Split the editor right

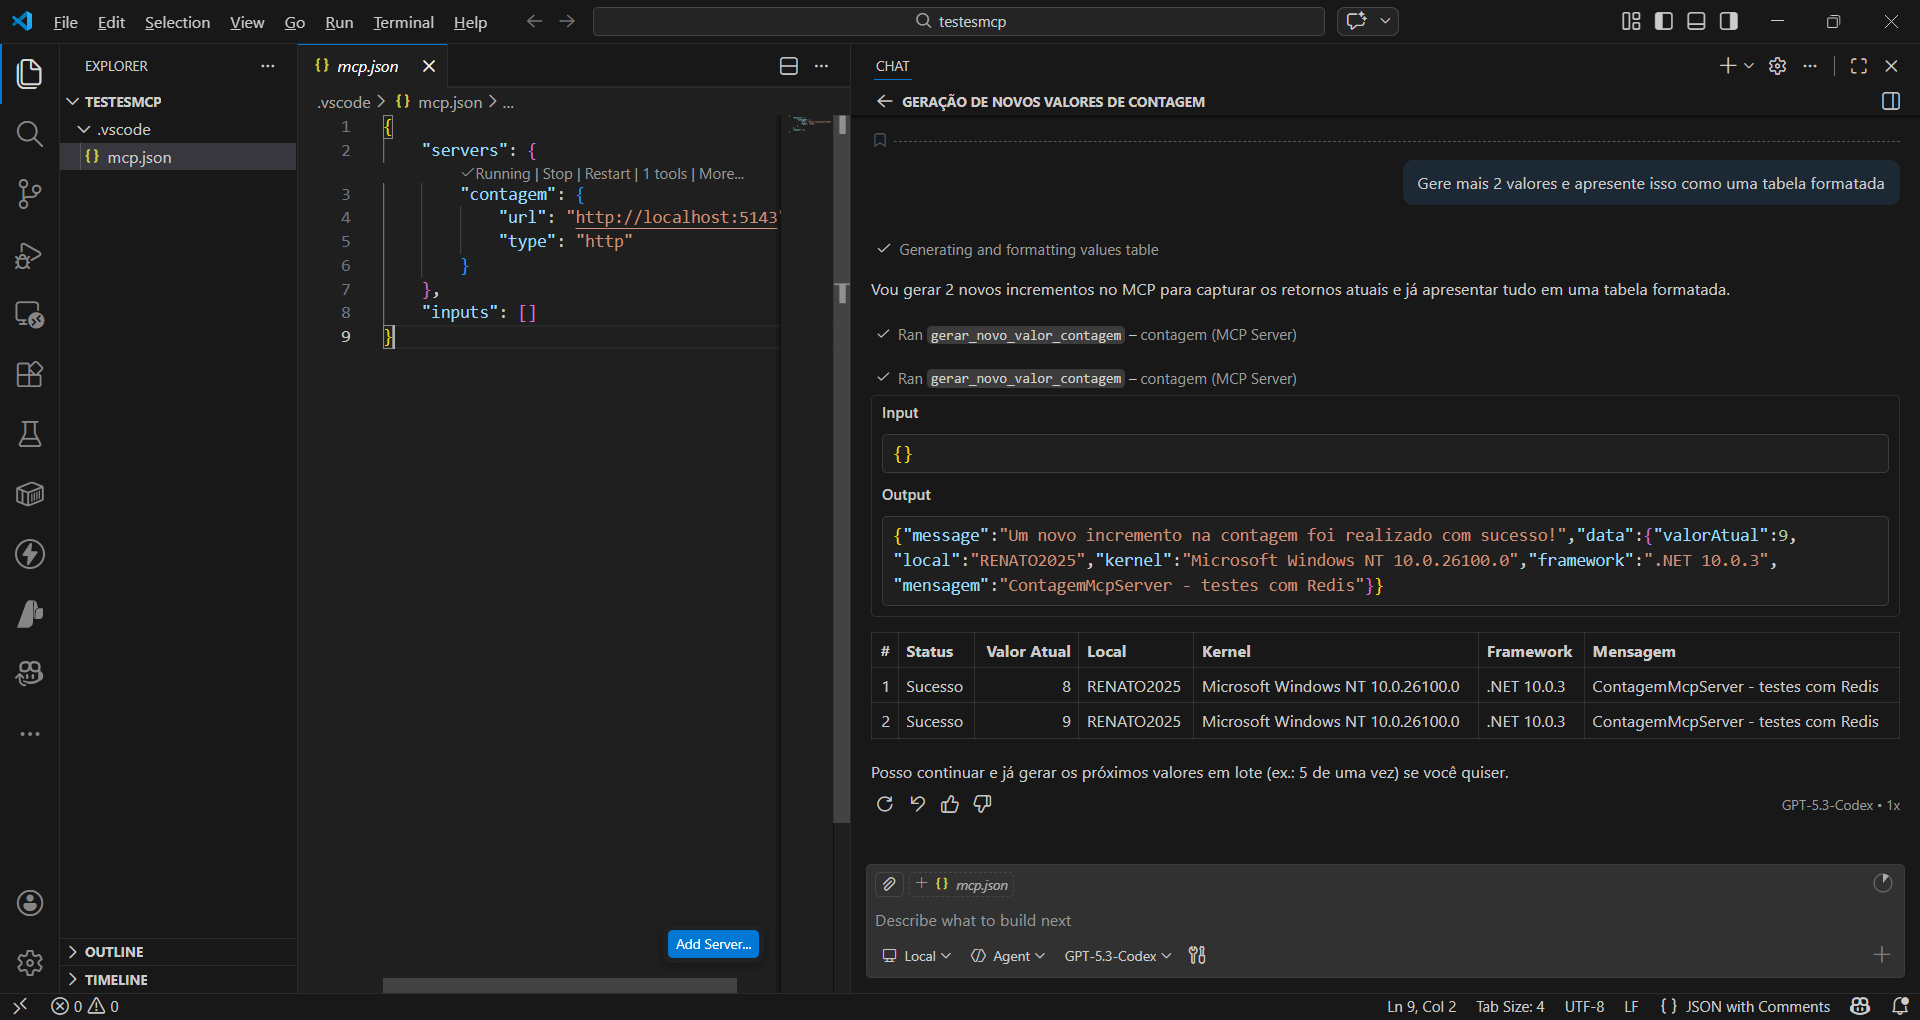[x=789, y=66]
